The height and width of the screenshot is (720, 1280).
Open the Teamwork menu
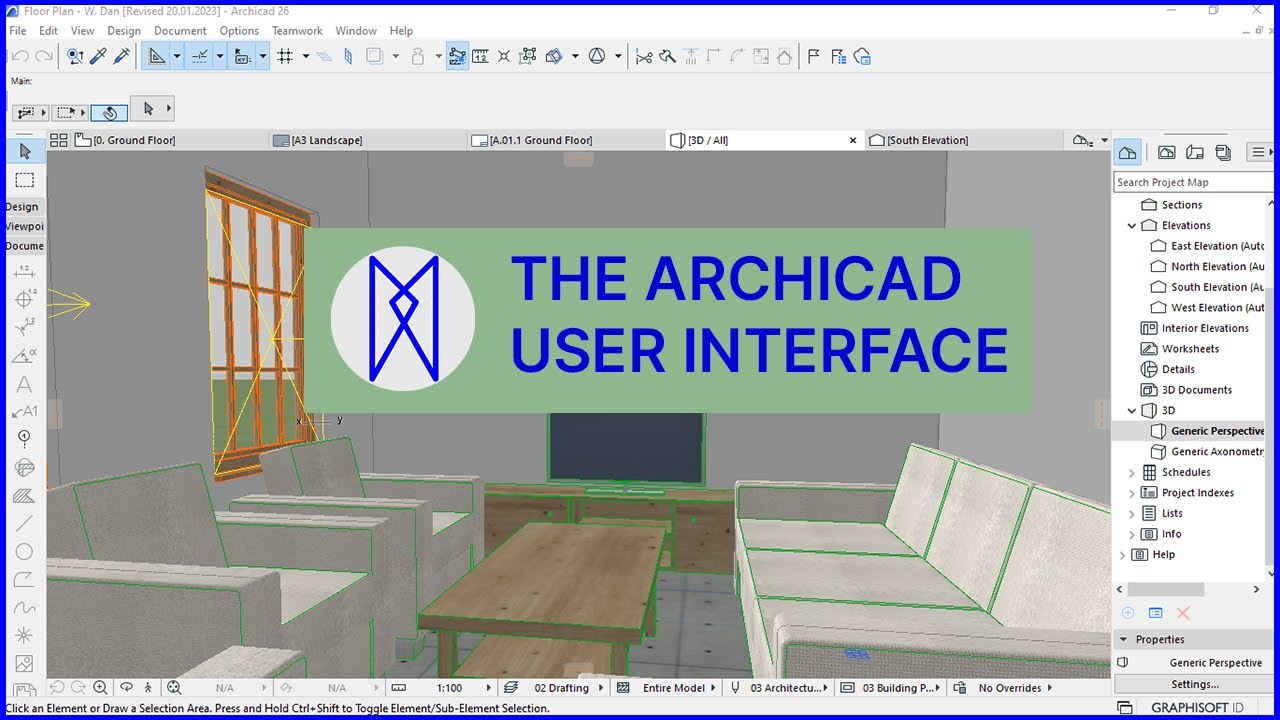297,31
